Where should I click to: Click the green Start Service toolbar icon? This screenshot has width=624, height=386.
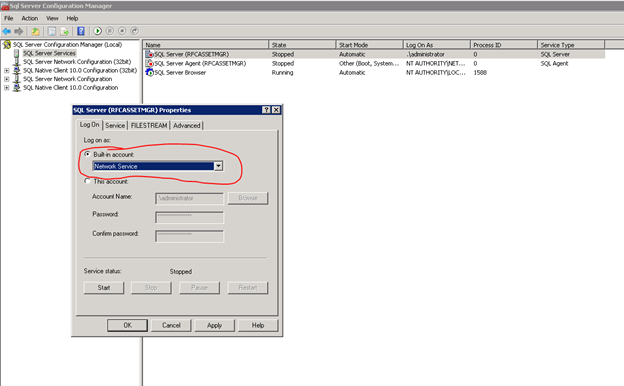tap(98, 31)
